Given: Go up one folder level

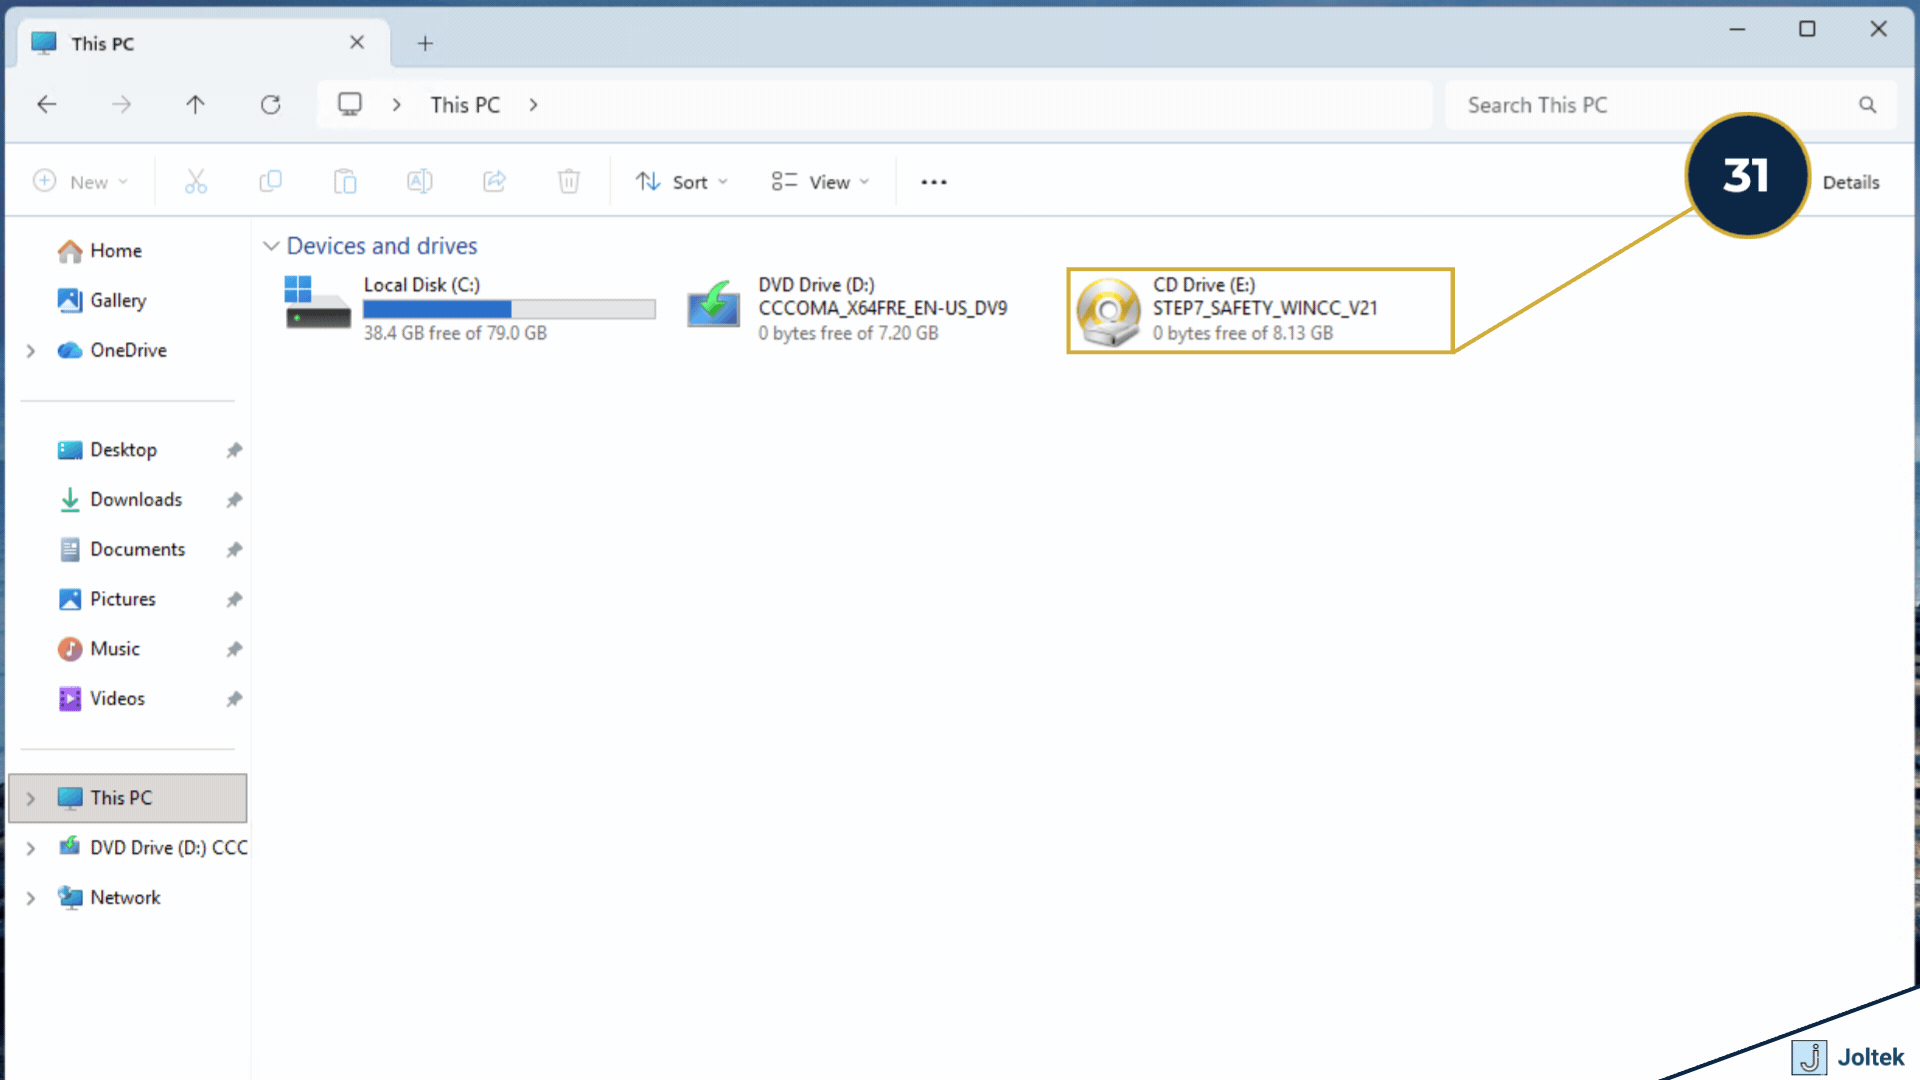Looking at the screenshot, I should coord(195,105).
